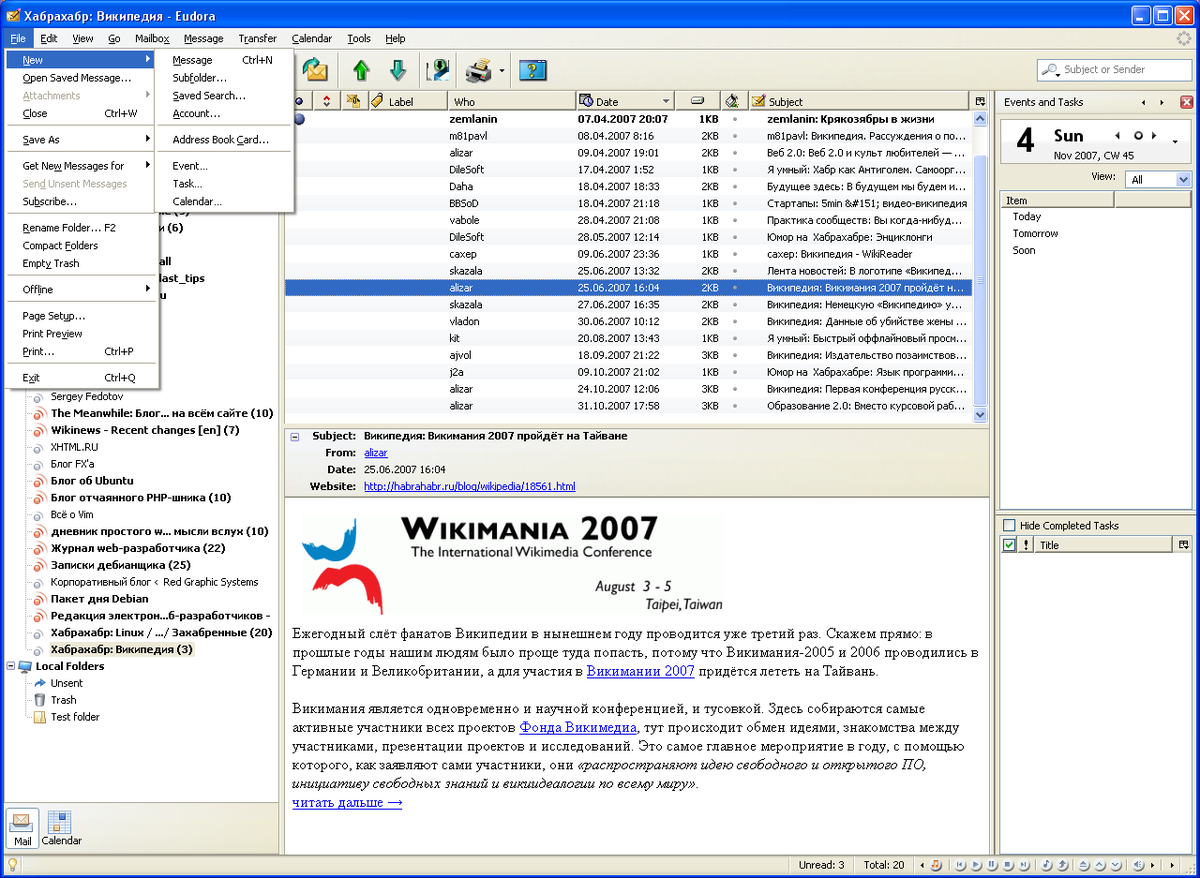Toggle the checkbox in the tasks list row
This screenshot has width=1200, height=878.
point(1007,544)
